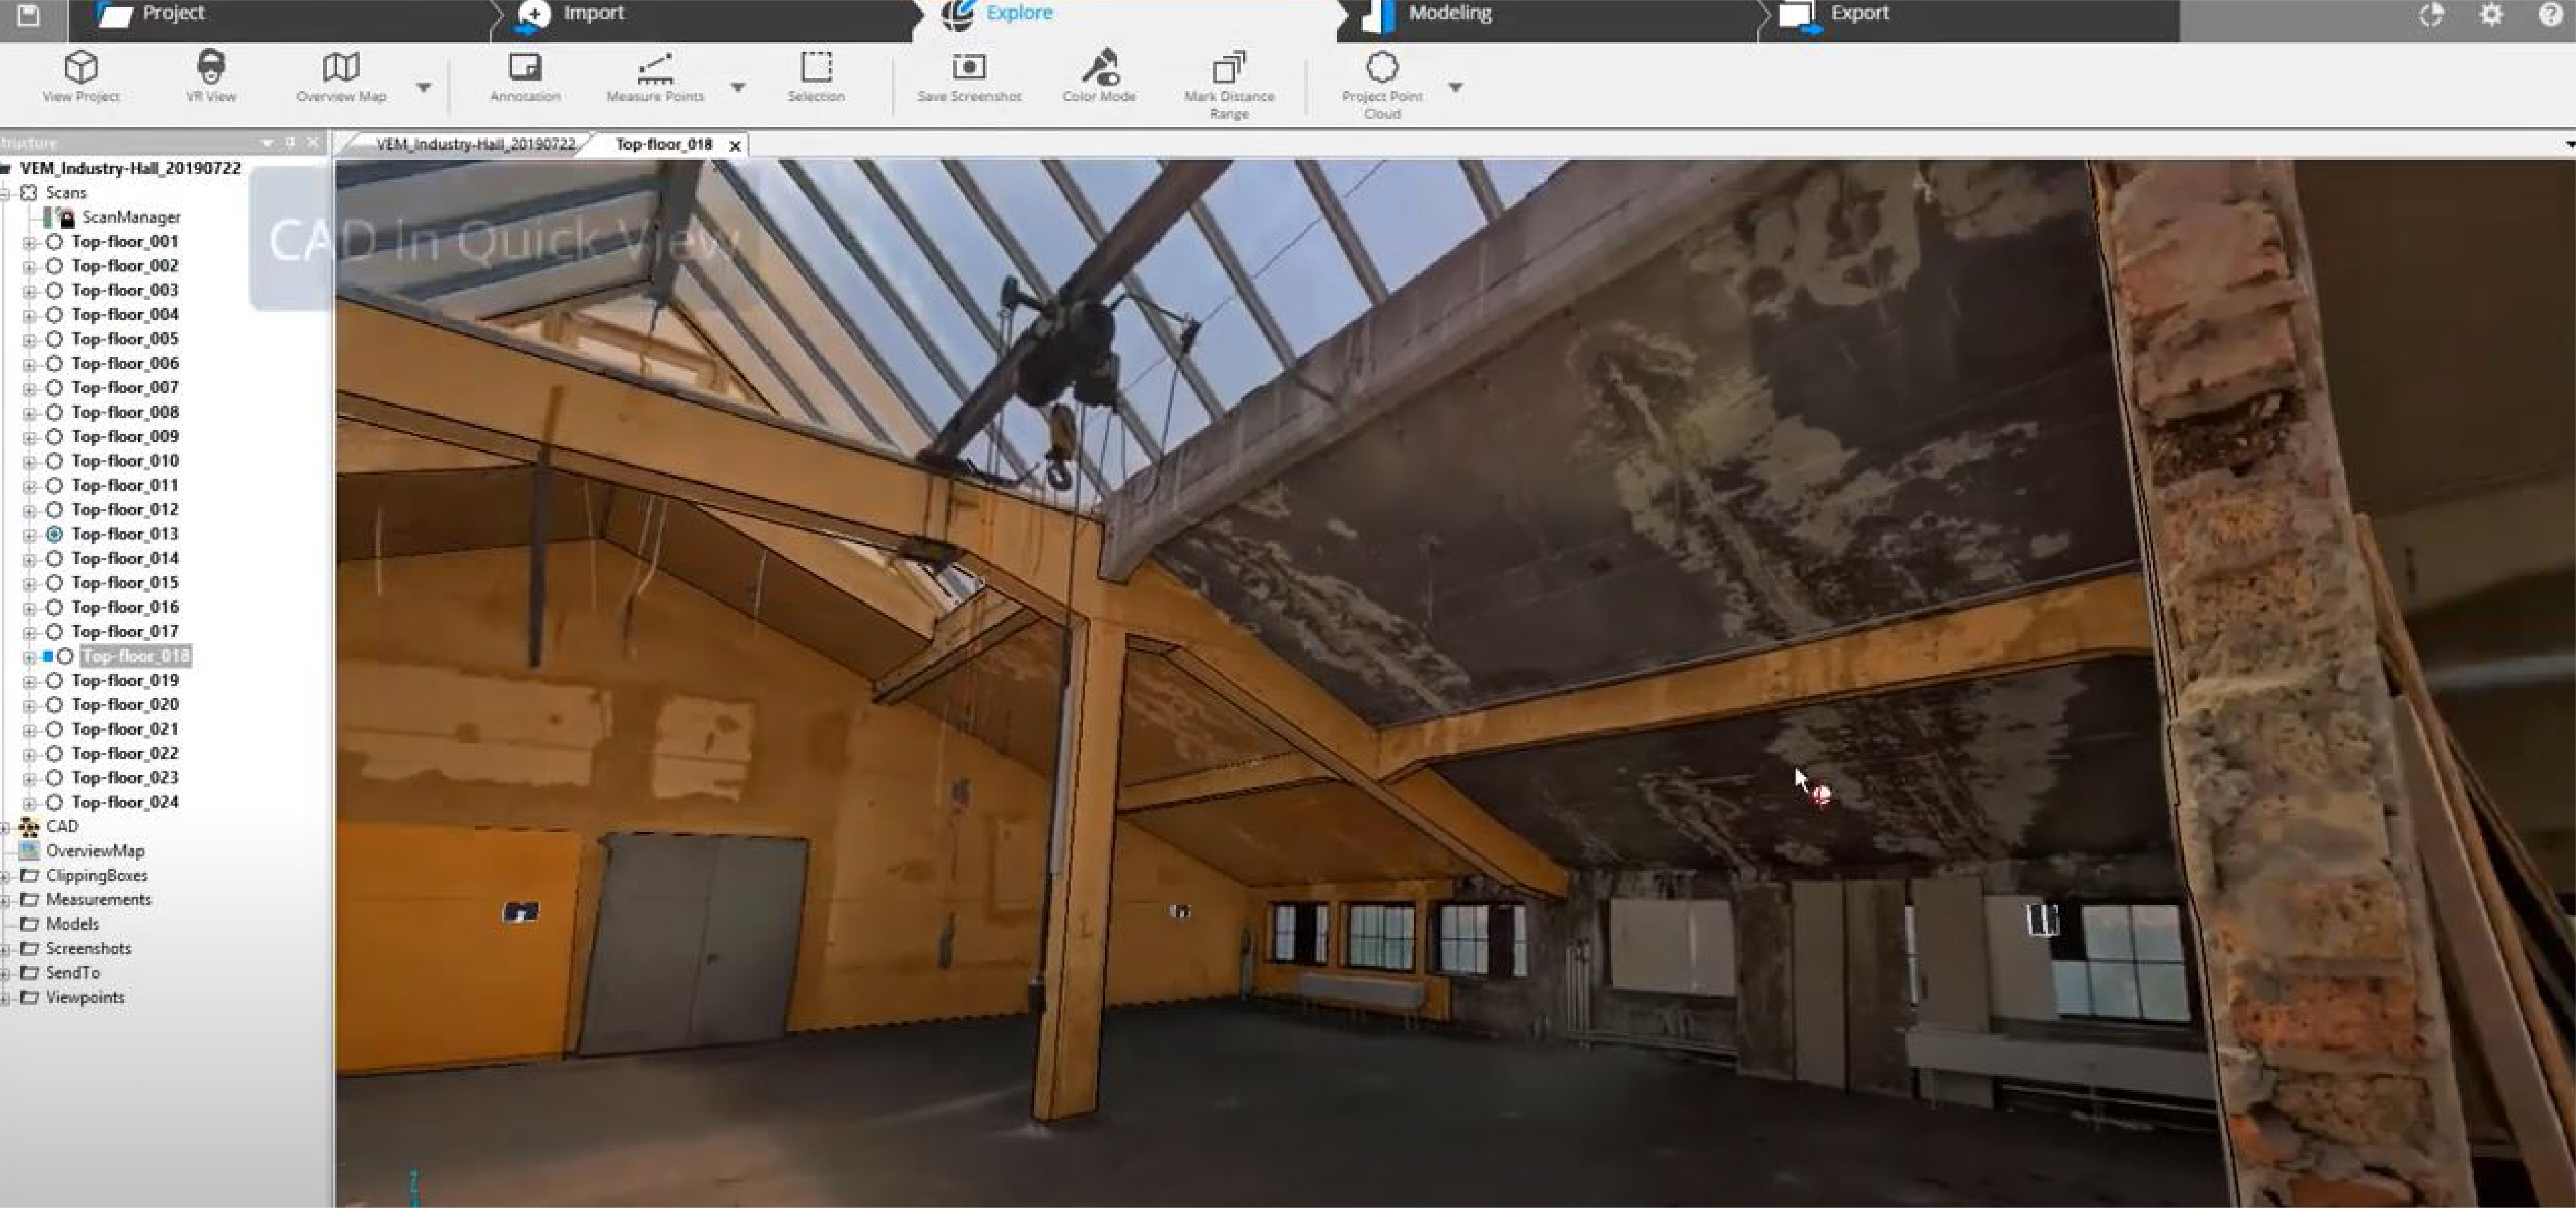Close the Top-floor_018 tab

coord(735,146)
